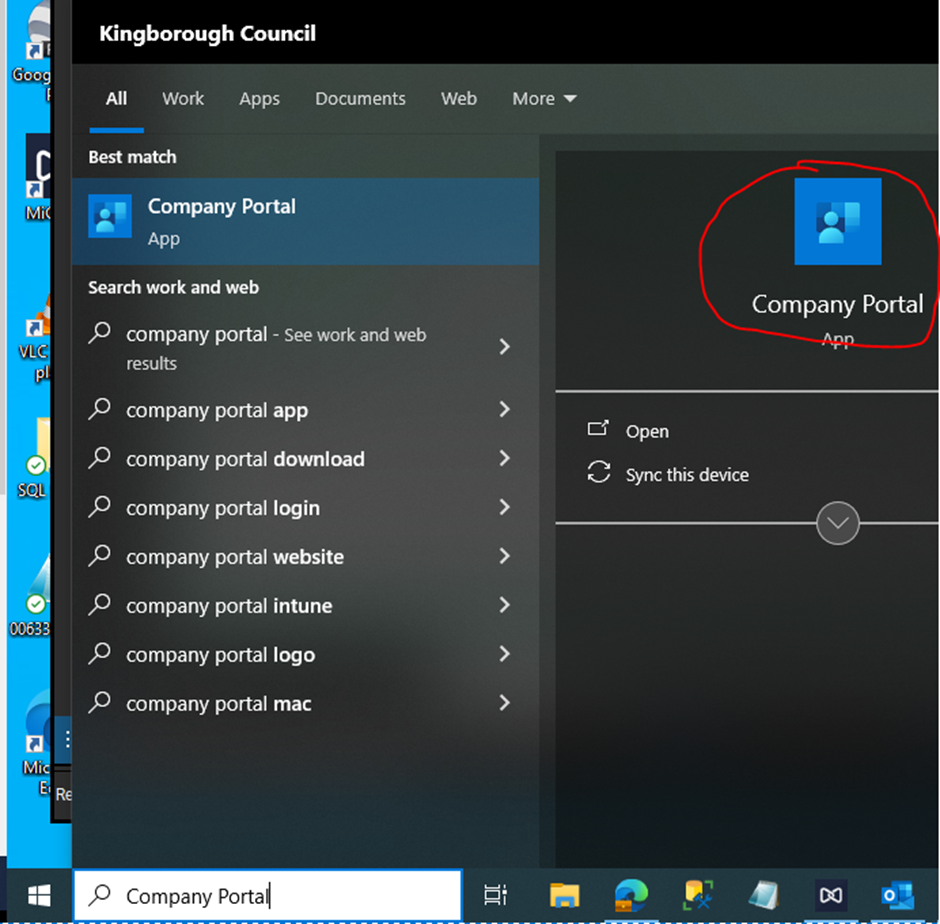Switch to the All tab

coord(116,98)
